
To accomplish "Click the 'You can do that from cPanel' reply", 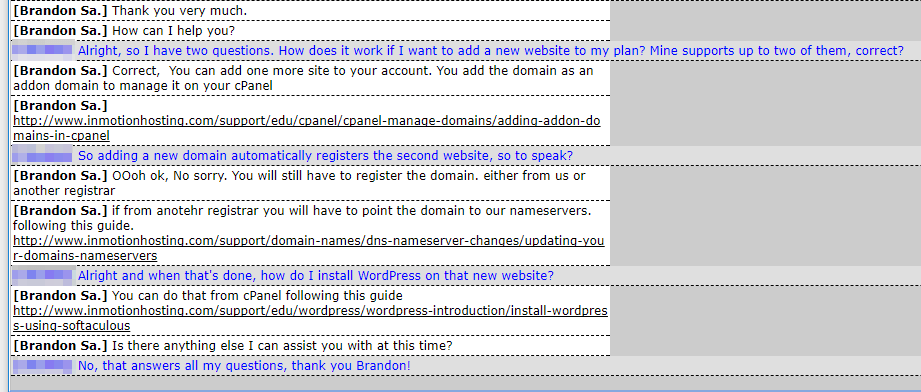I will [x=310, y=310].
